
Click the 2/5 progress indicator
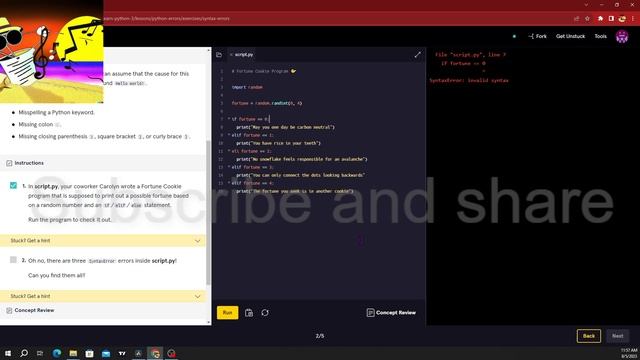click(x=320, y=336)
